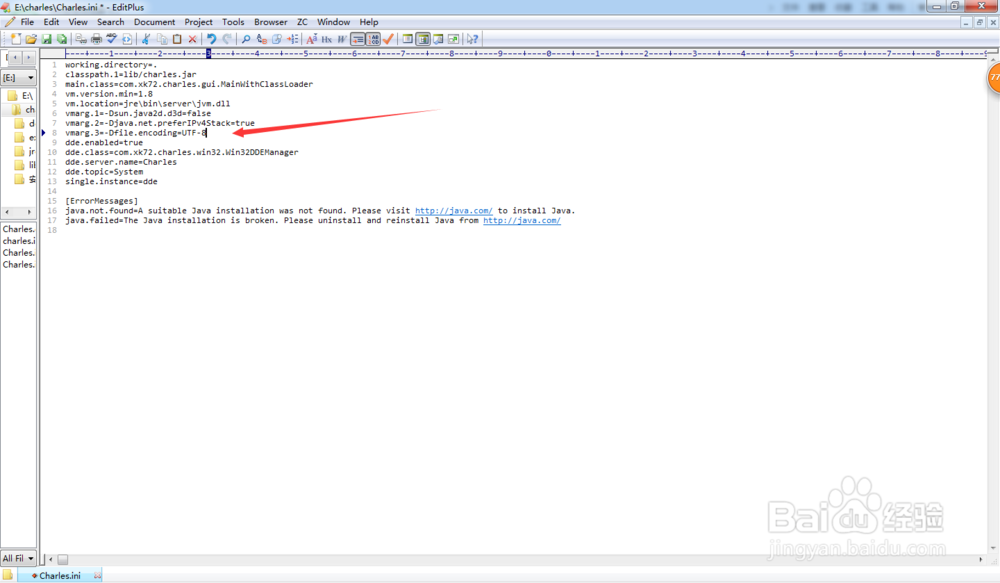Create a new document from toolbar
Viewport: 1000px width, 583px height.
tap(16, 39)
